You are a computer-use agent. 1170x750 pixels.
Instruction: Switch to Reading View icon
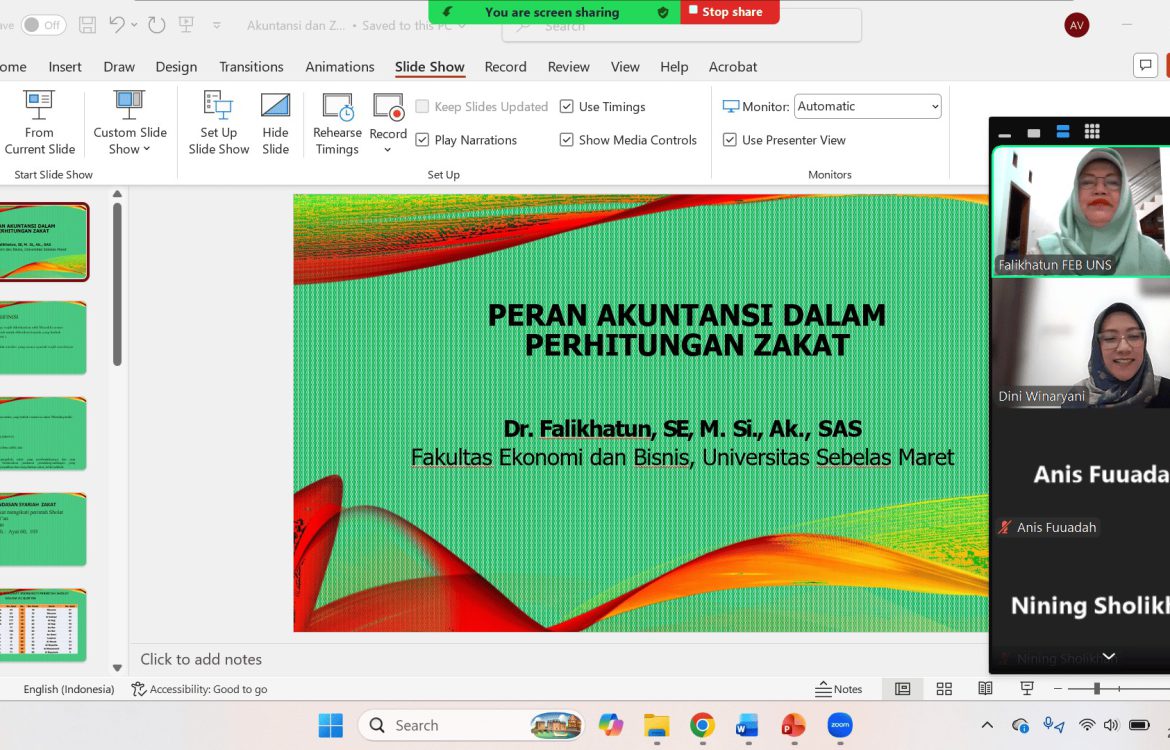(x=985, y=689)
